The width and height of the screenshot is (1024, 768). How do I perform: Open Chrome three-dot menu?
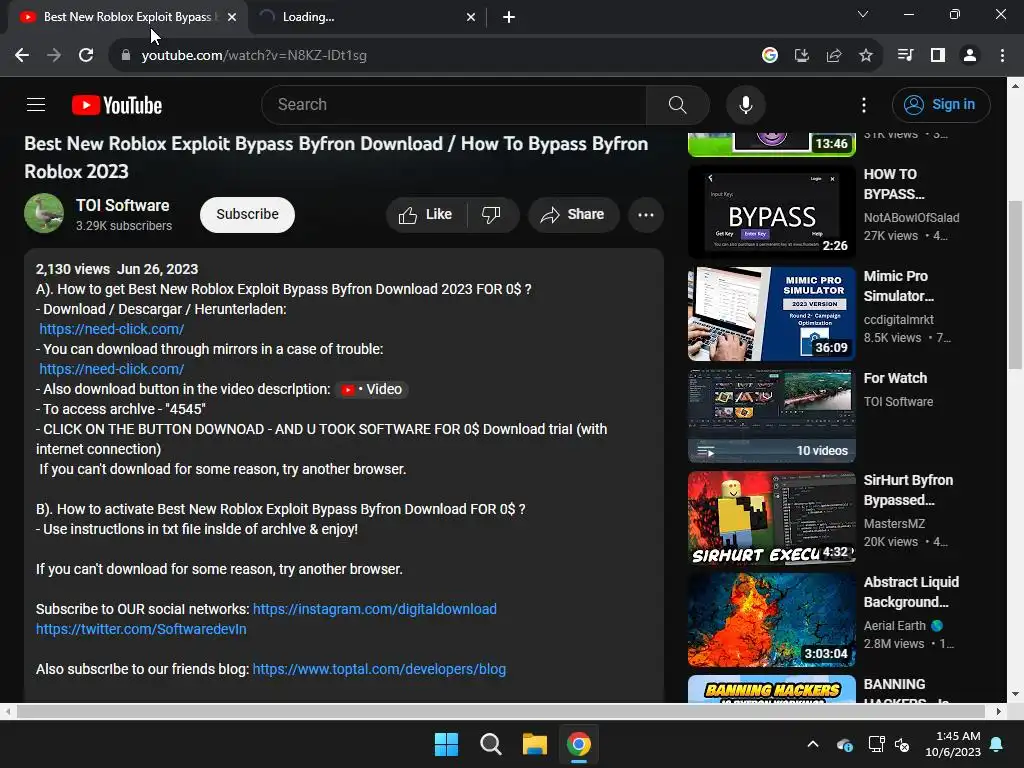(x=1002, y=56)
